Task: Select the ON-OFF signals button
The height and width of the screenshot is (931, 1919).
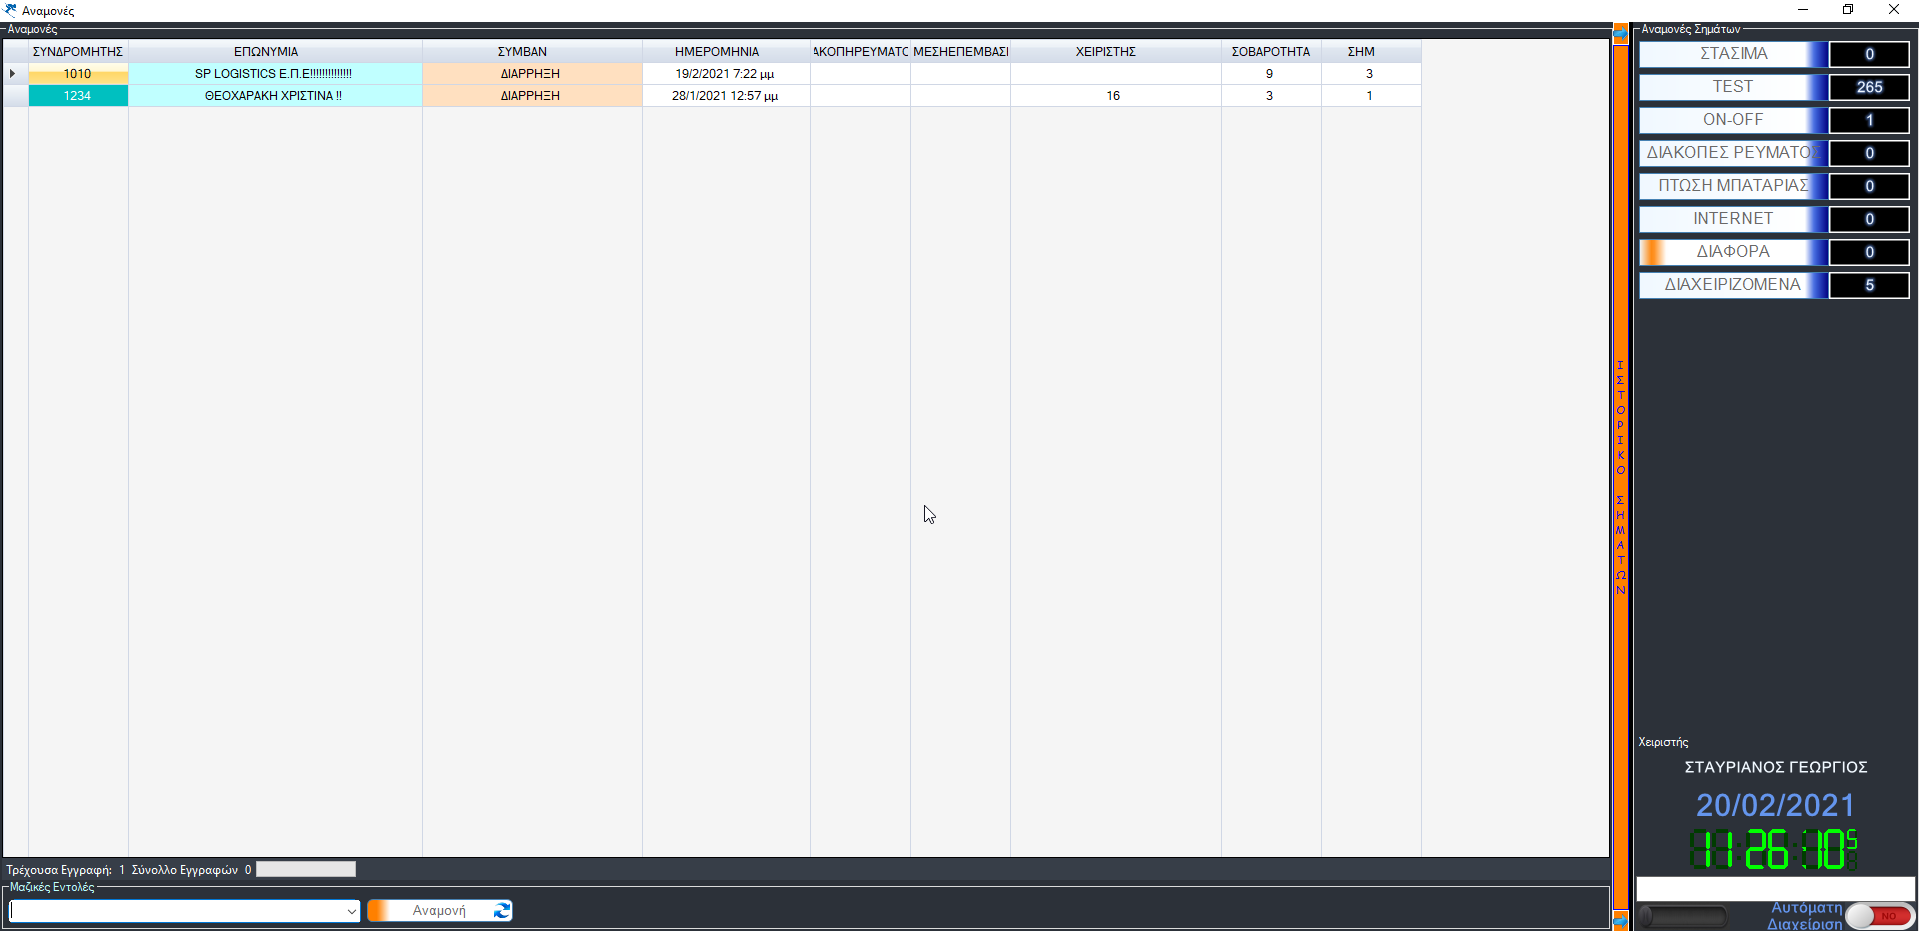Action: point(1733,120)
